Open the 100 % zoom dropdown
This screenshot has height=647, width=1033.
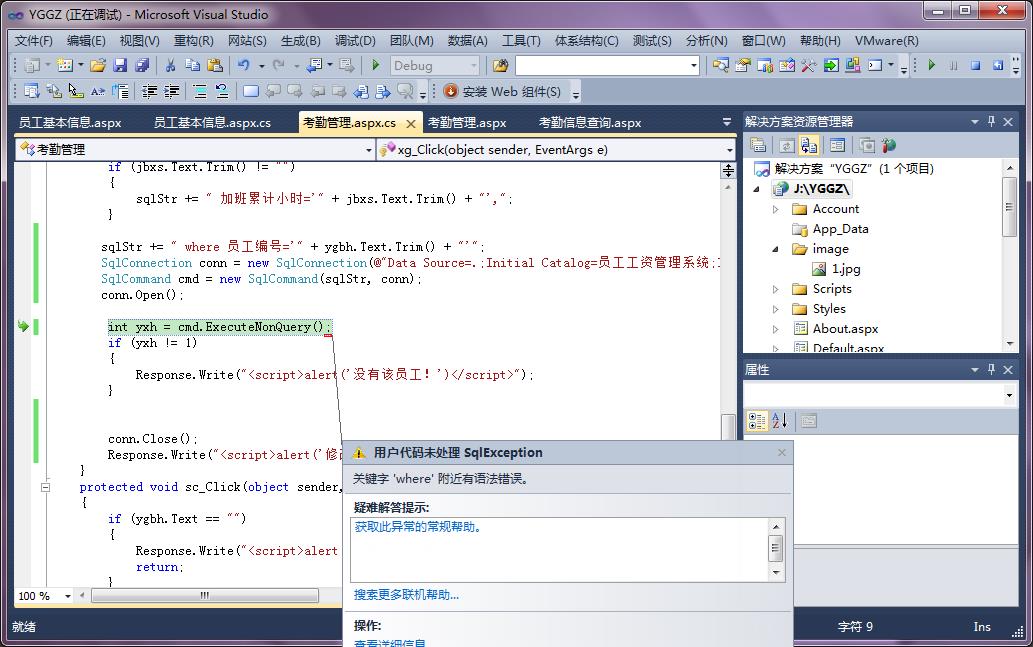pos(68,596)
